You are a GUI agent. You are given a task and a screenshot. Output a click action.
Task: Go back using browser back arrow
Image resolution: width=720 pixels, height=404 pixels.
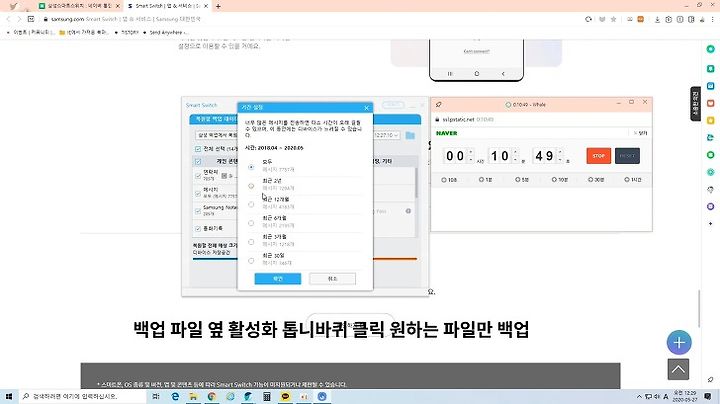click(x=8, y=19)
